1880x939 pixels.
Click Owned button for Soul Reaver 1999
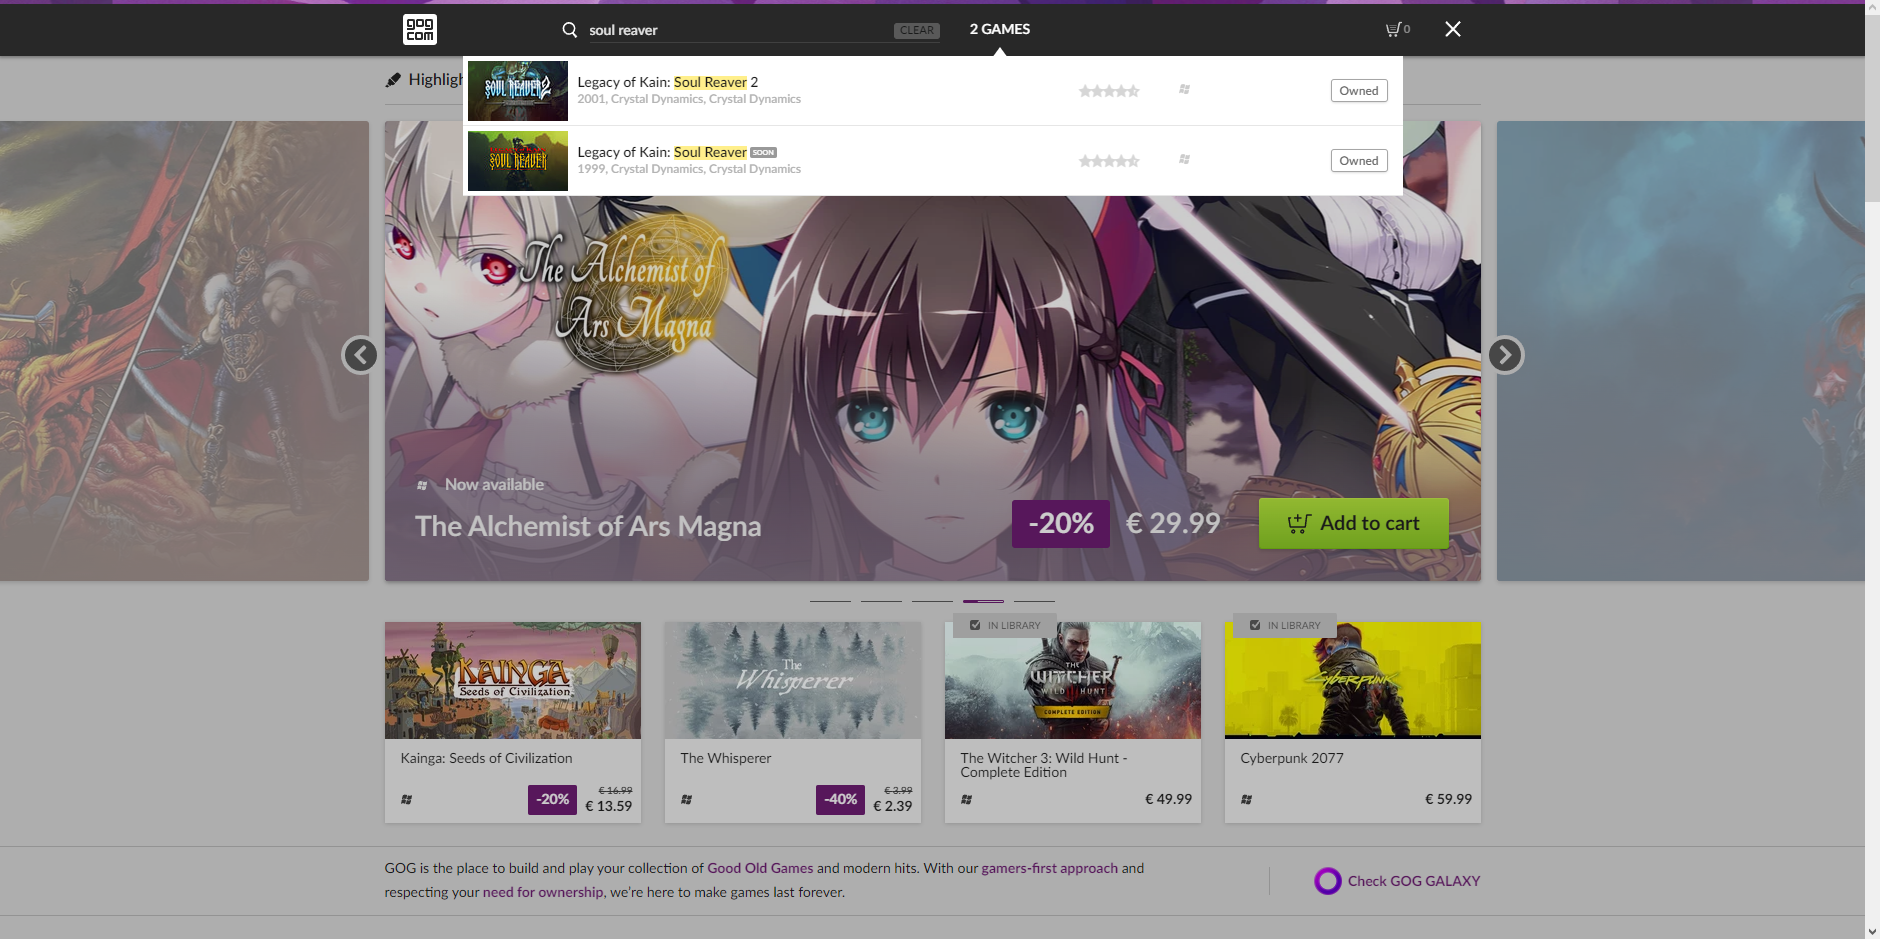click(1359, 161)
